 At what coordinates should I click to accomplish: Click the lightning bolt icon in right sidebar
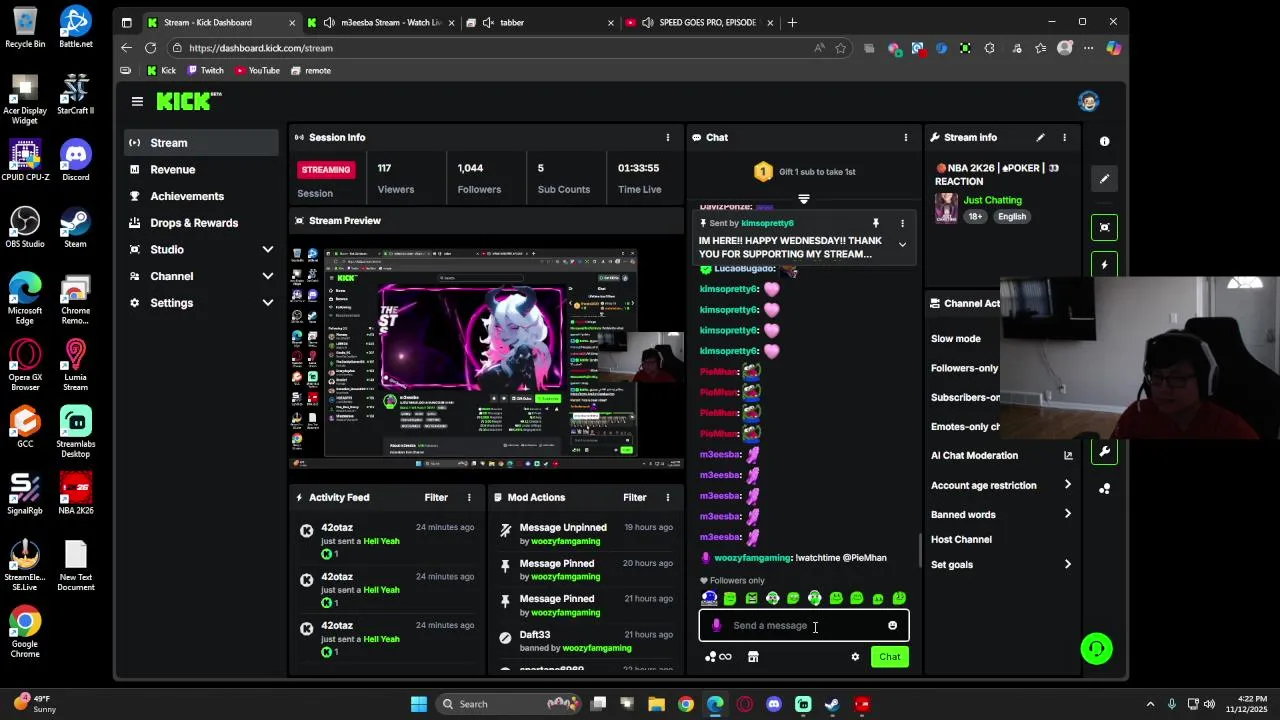(1104, 265)
